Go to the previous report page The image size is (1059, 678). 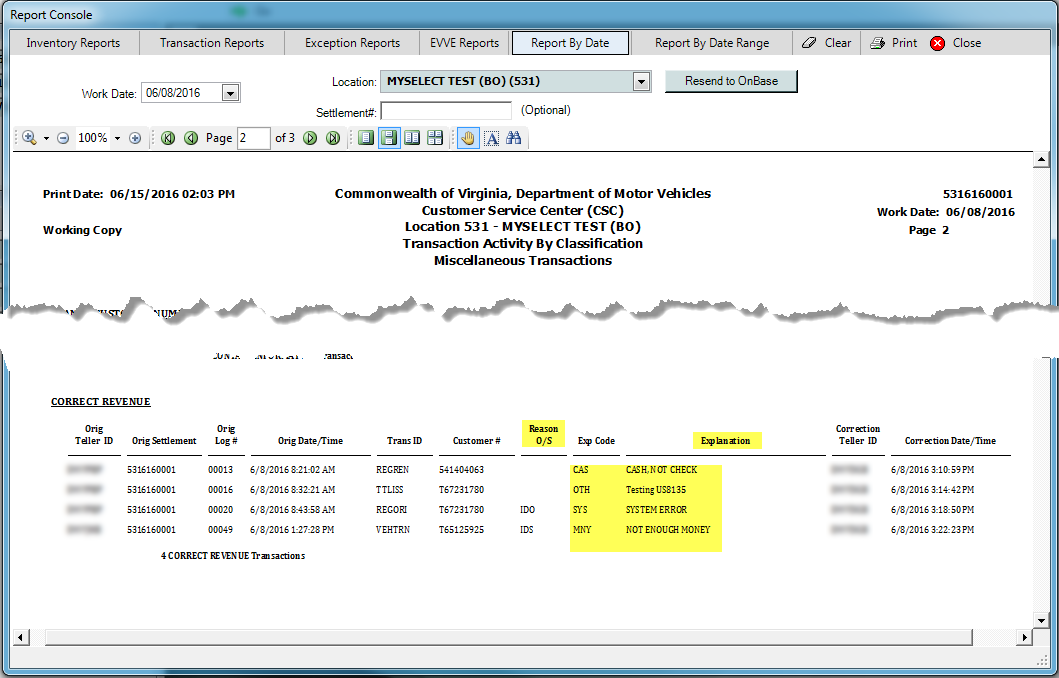pyautogui.click(x=190, y=138)
